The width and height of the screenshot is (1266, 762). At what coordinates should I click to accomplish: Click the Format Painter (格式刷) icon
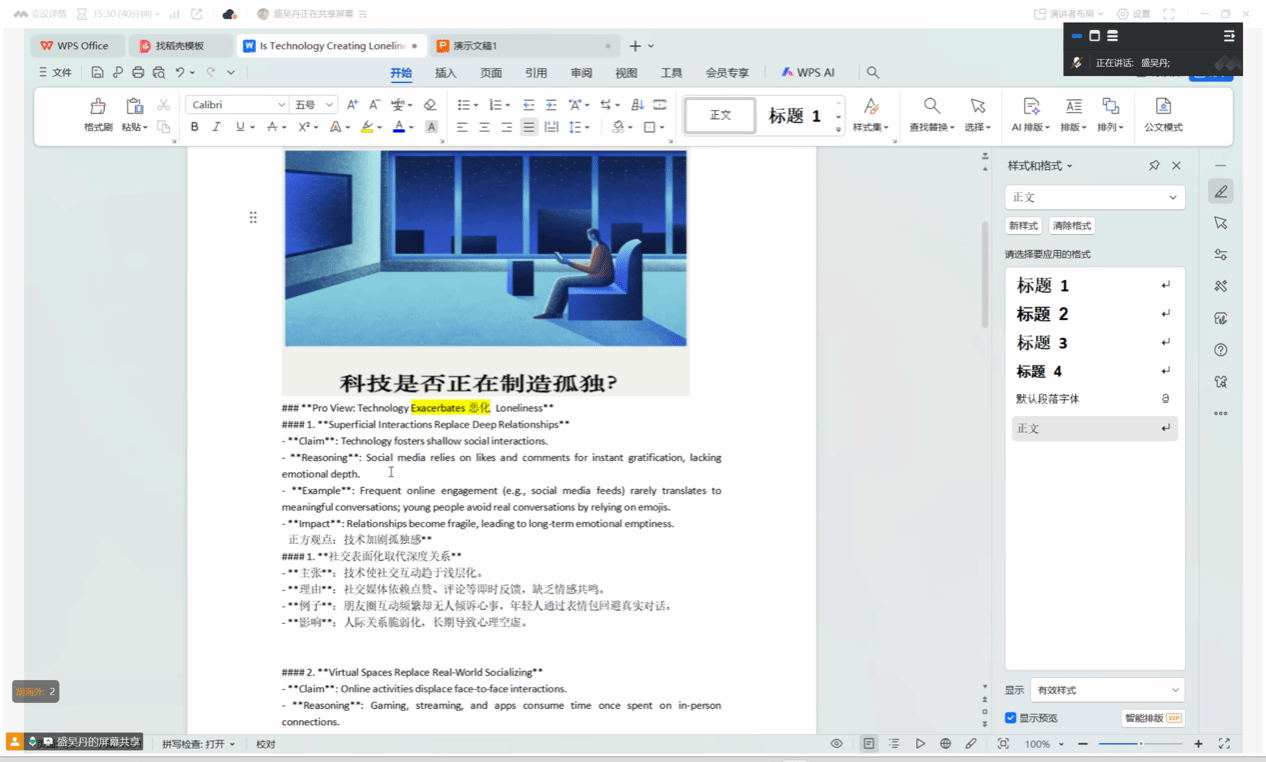(x=98, y=106)
